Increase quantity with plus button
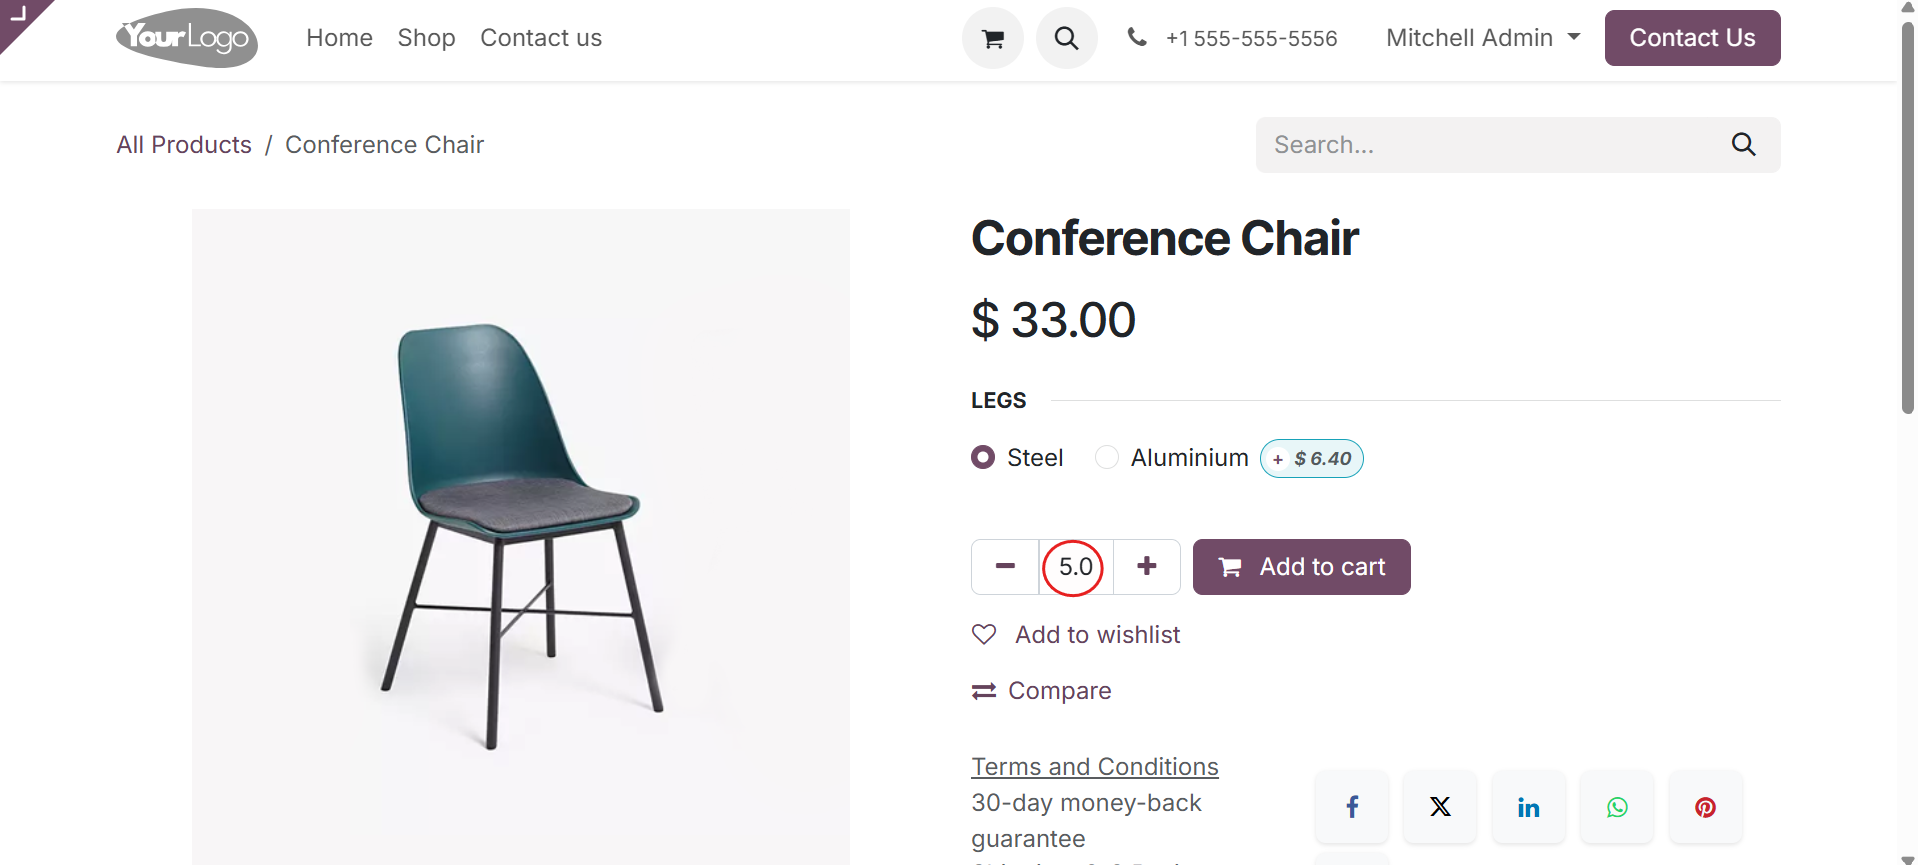This screenshot has width=1918, height=865. pyautogui.click(x=1147, y=567)
